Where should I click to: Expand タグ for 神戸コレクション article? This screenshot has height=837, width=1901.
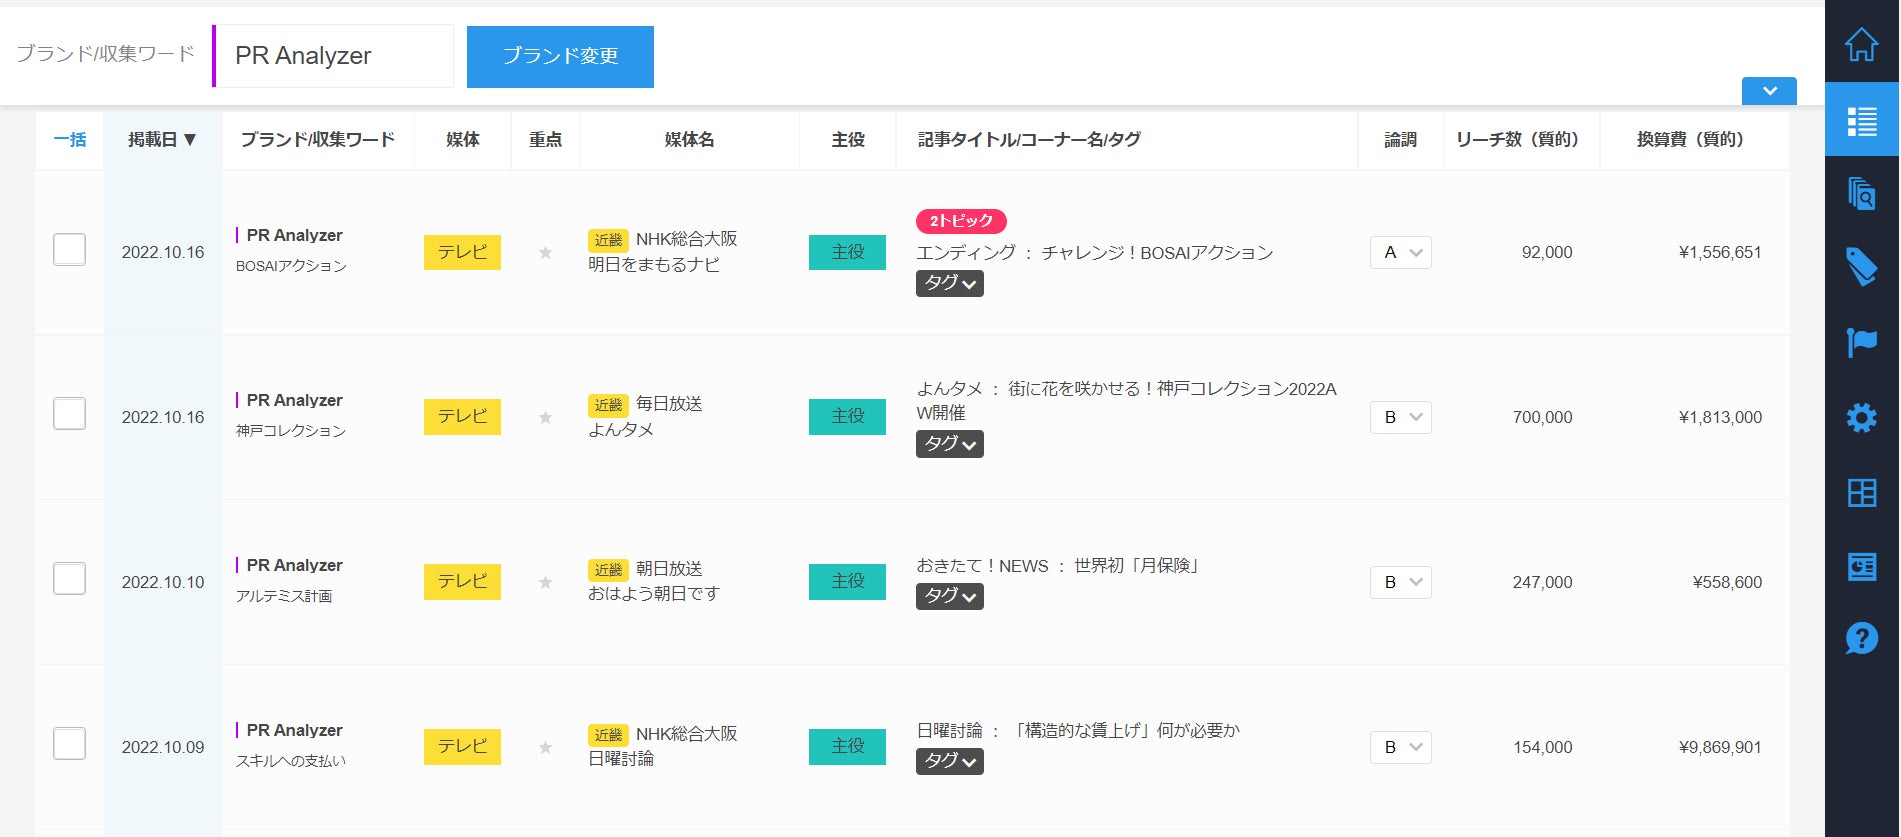click(x=949, y=444)
